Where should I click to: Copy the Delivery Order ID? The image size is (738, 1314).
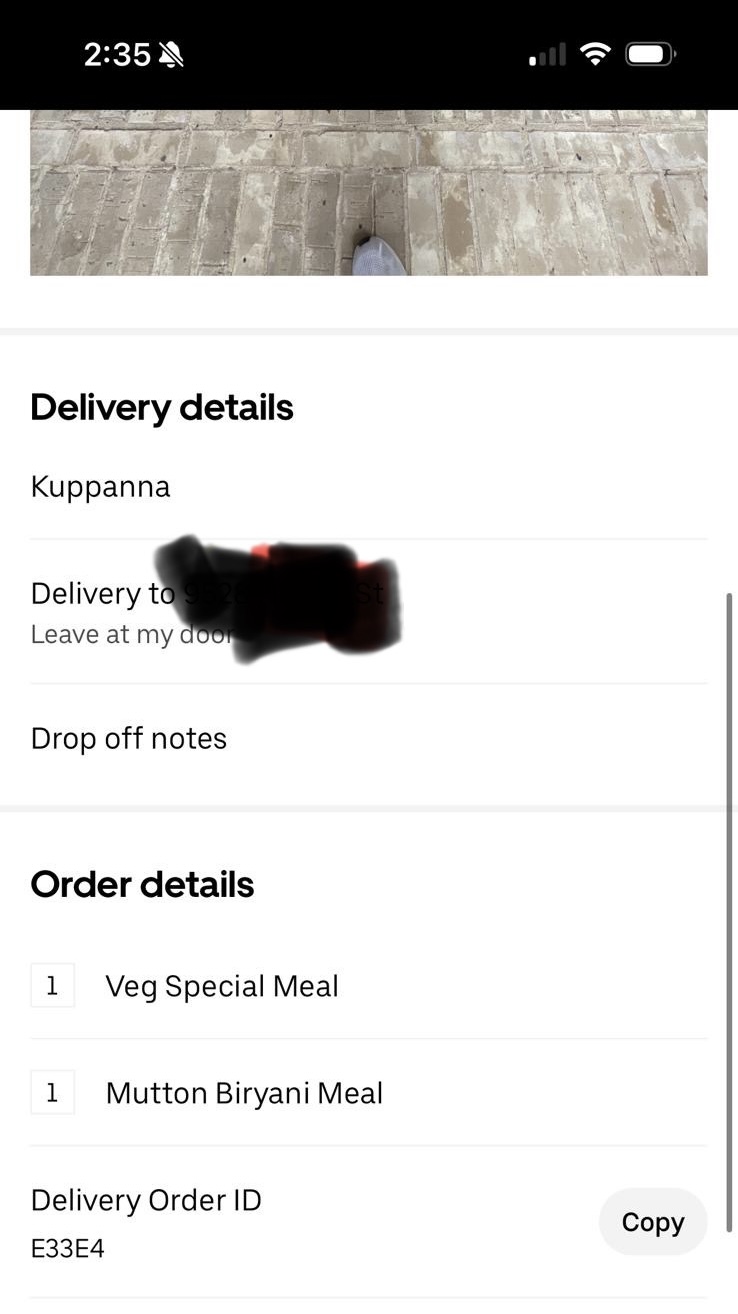coord(652,1222)
